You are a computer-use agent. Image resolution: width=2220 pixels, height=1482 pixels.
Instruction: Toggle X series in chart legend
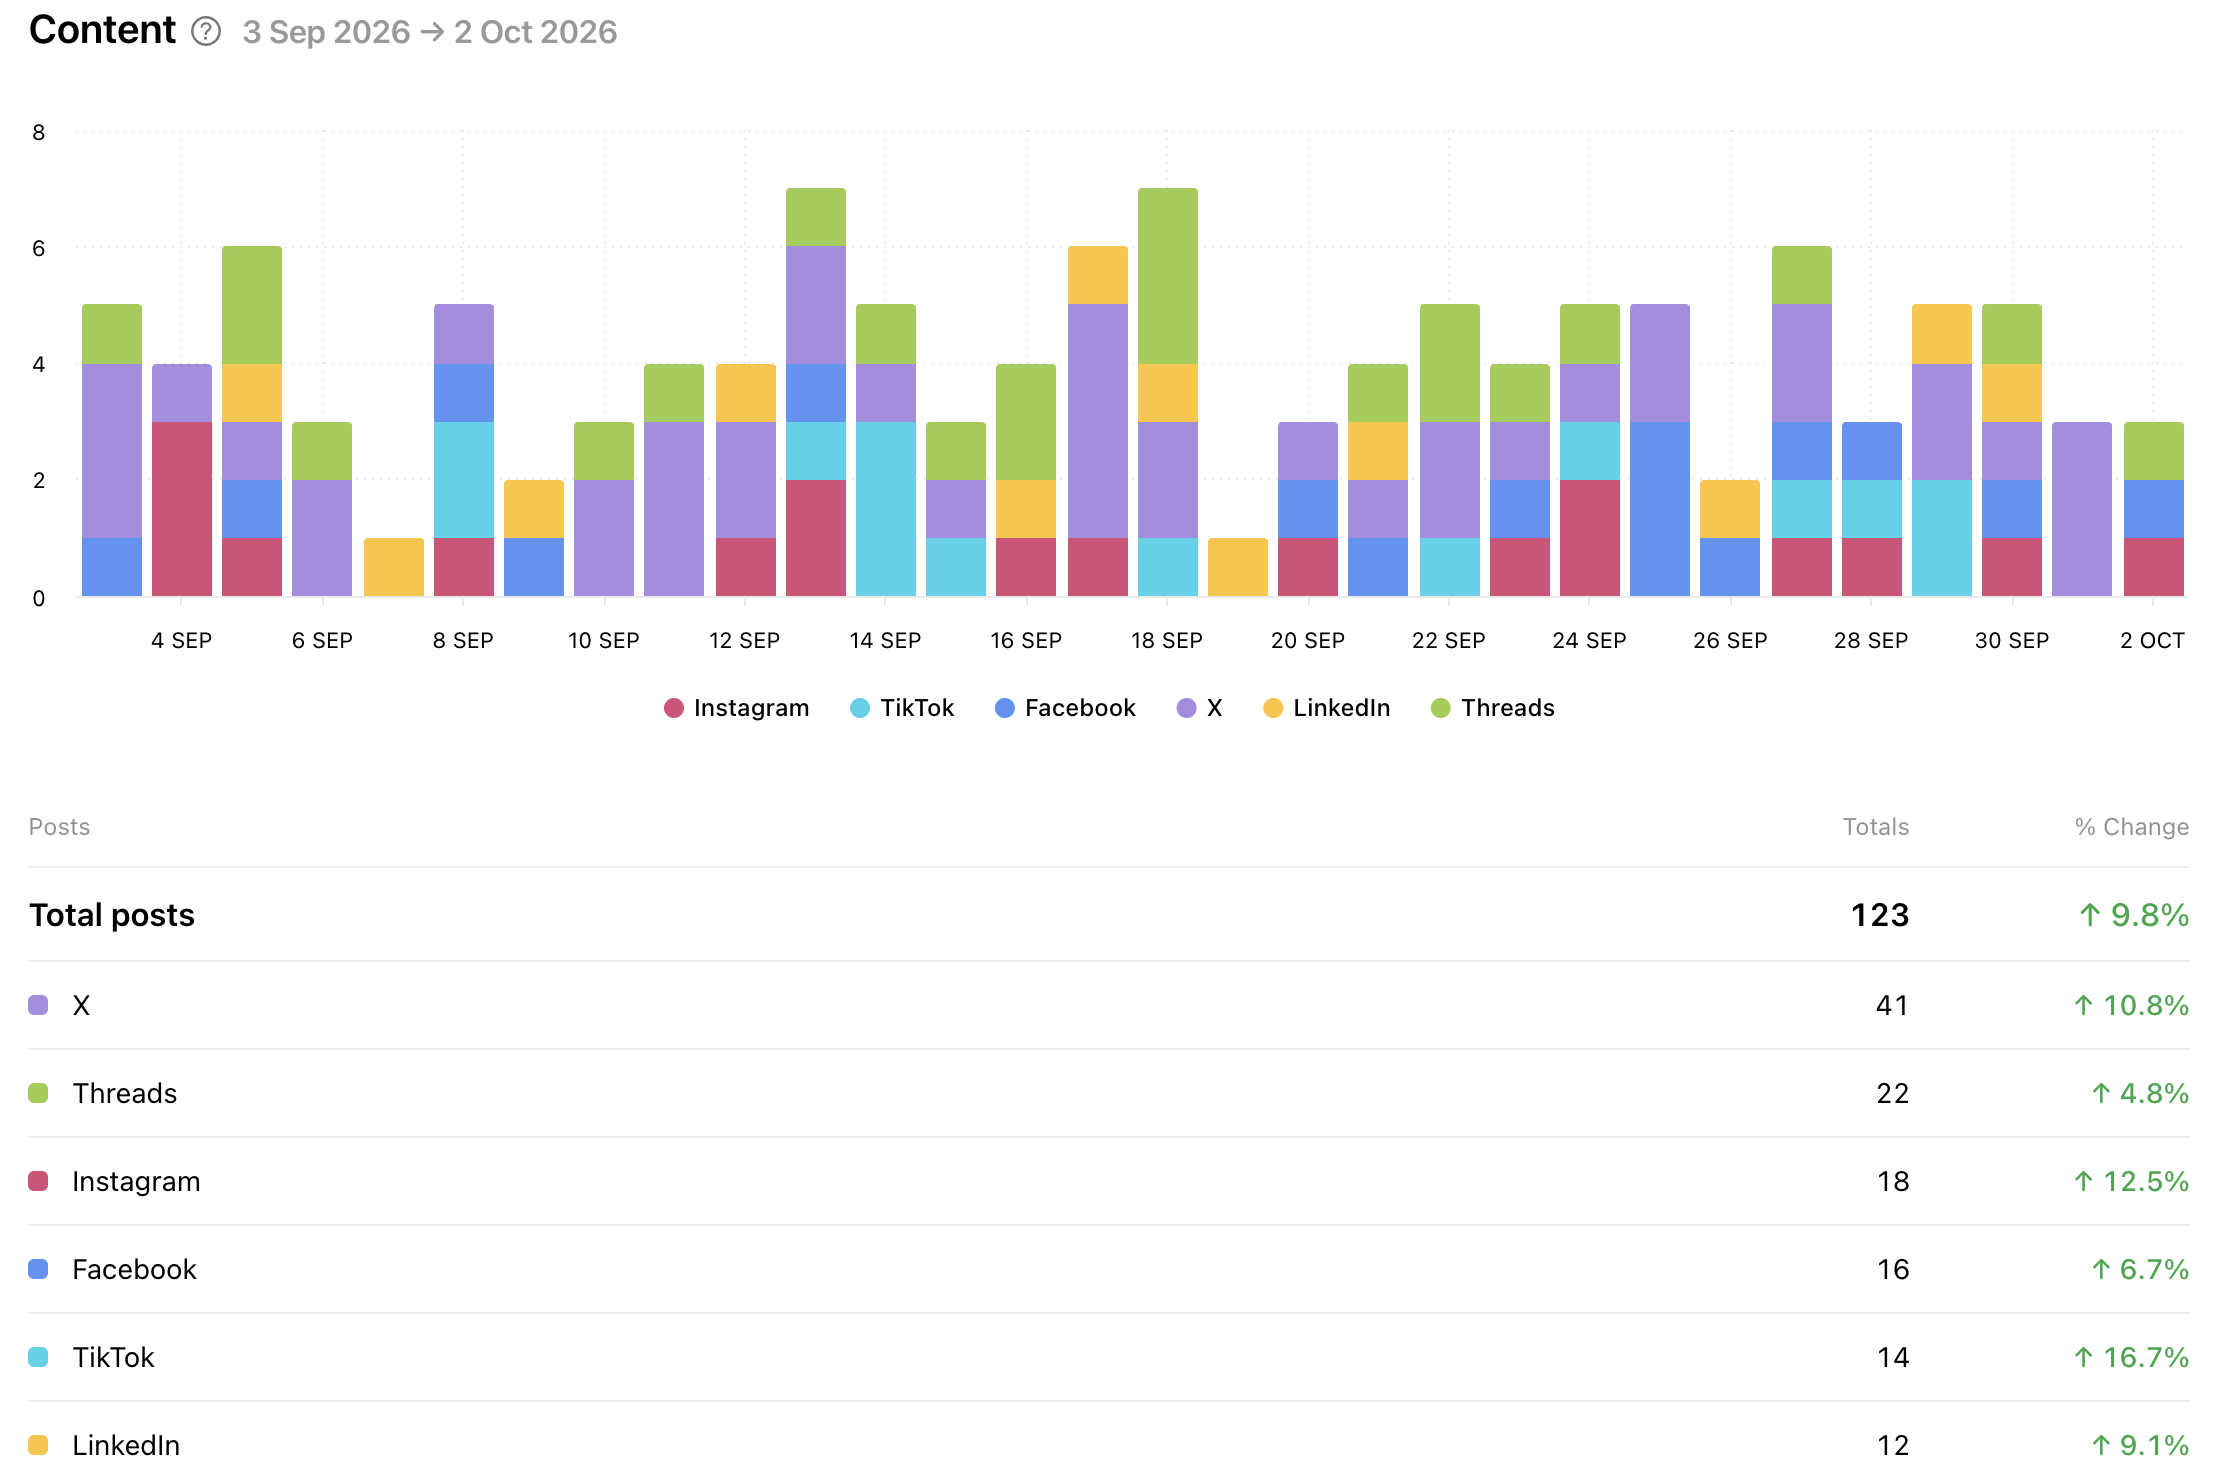(1199, 708)
